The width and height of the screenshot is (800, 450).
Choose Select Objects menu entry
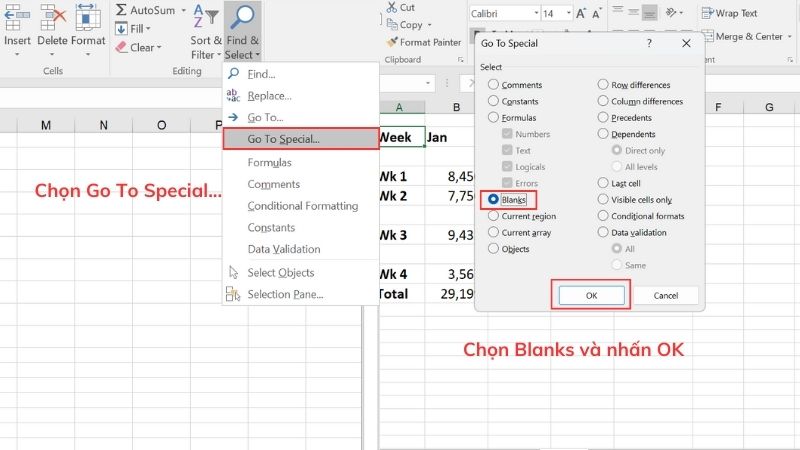point(301,272)
